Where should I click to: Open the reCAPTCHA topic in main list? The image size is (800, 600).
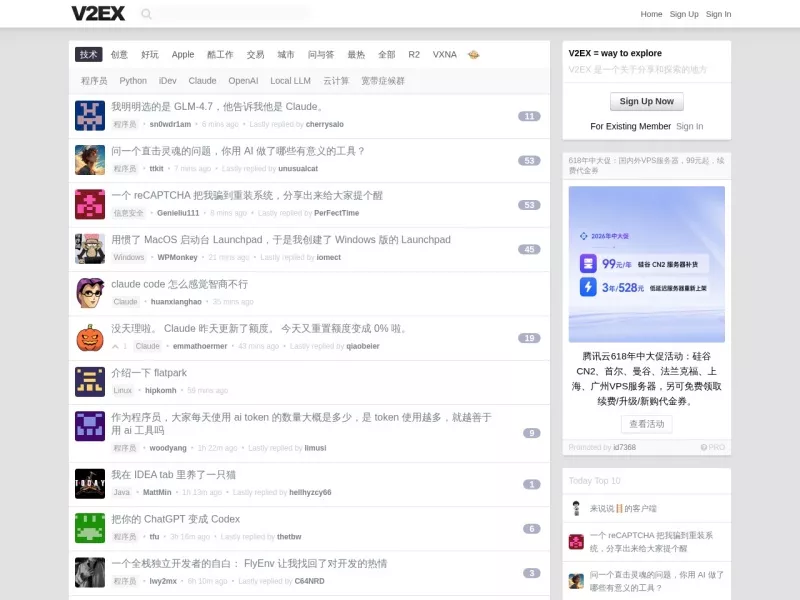[247, 195]
